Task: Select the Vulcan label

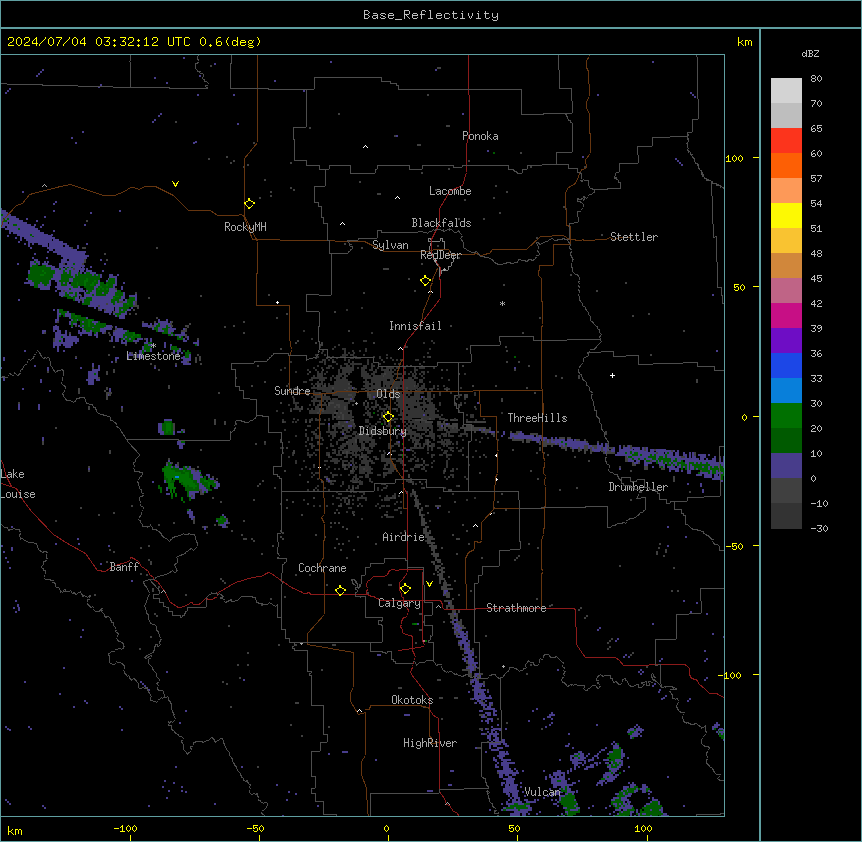Action: tap(542, 792)
